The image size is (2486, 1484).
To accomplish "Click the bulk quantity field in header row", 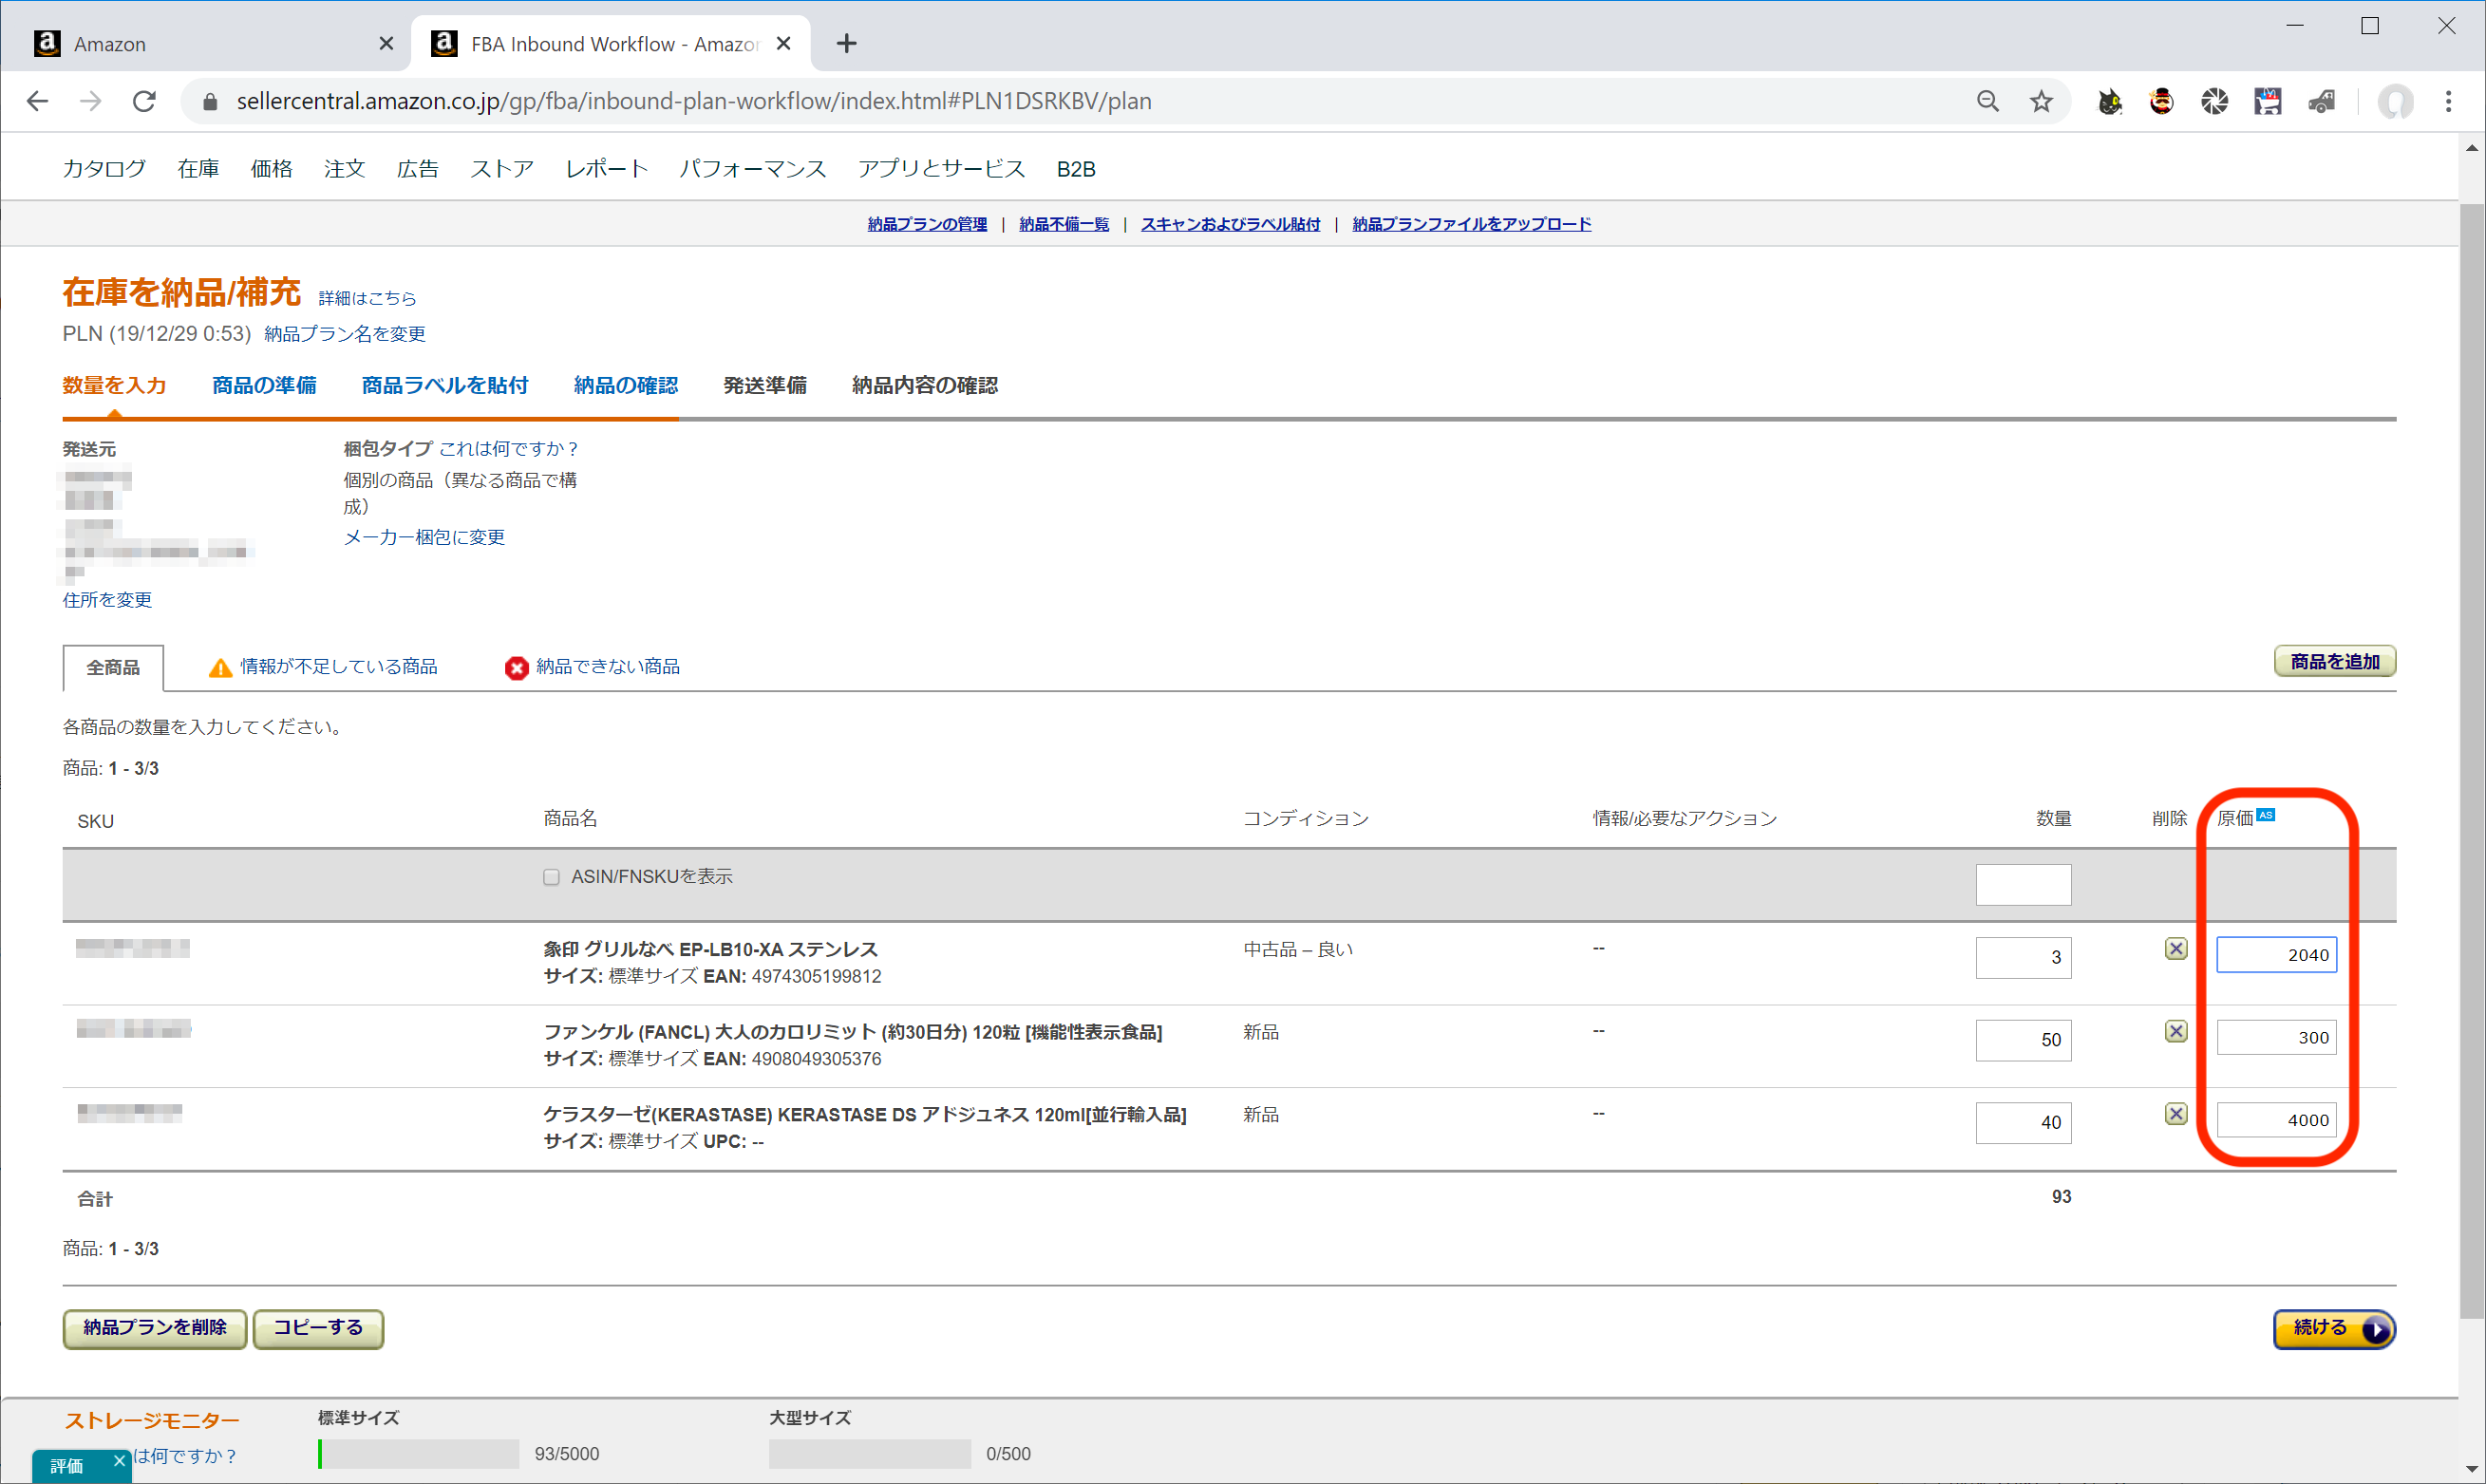I will point(2023,884).
